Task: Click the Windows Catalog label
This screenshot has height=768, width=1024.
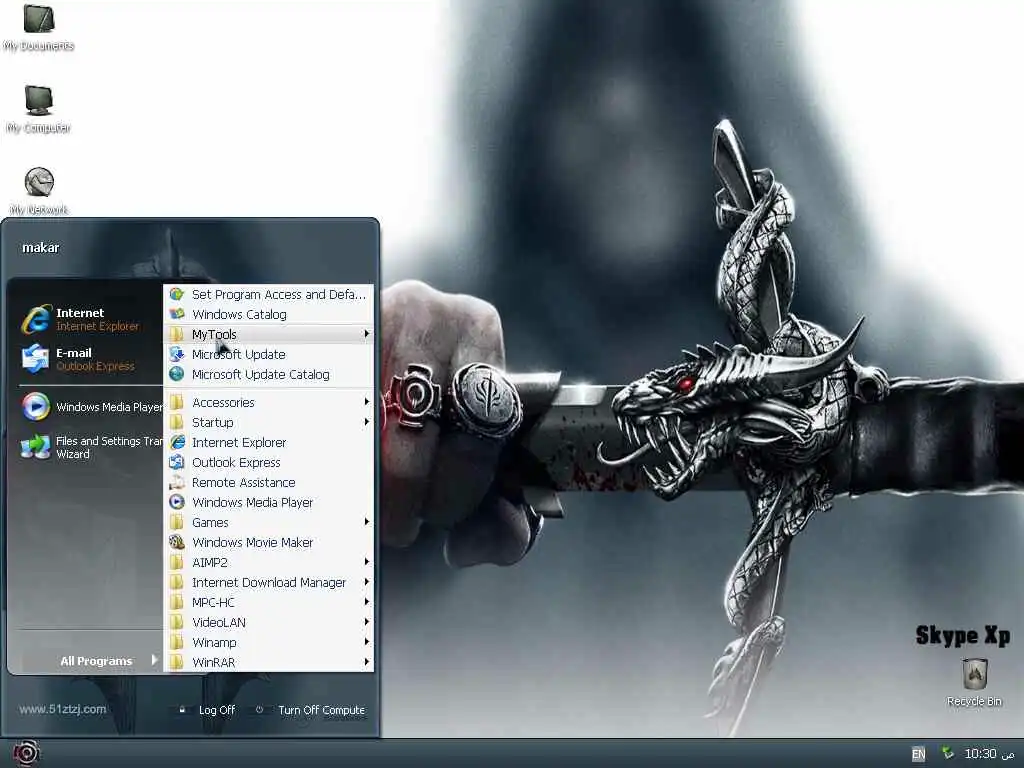Action: (x=239, y=315)
